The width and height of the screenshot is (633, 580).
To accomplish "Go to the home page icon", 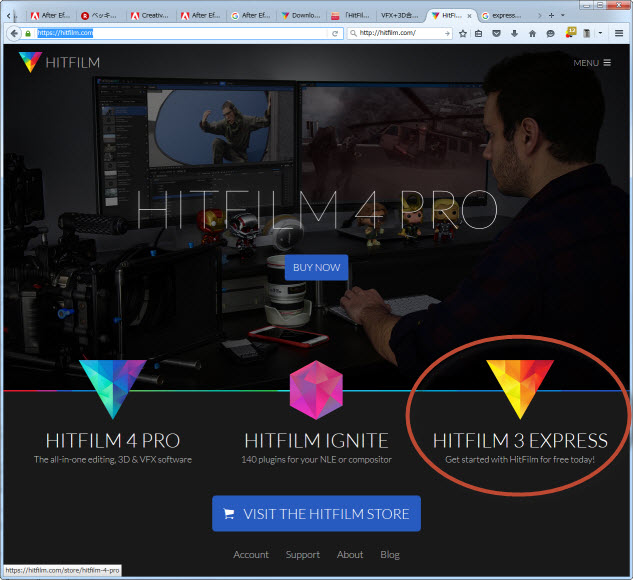I will pos(532,34).
